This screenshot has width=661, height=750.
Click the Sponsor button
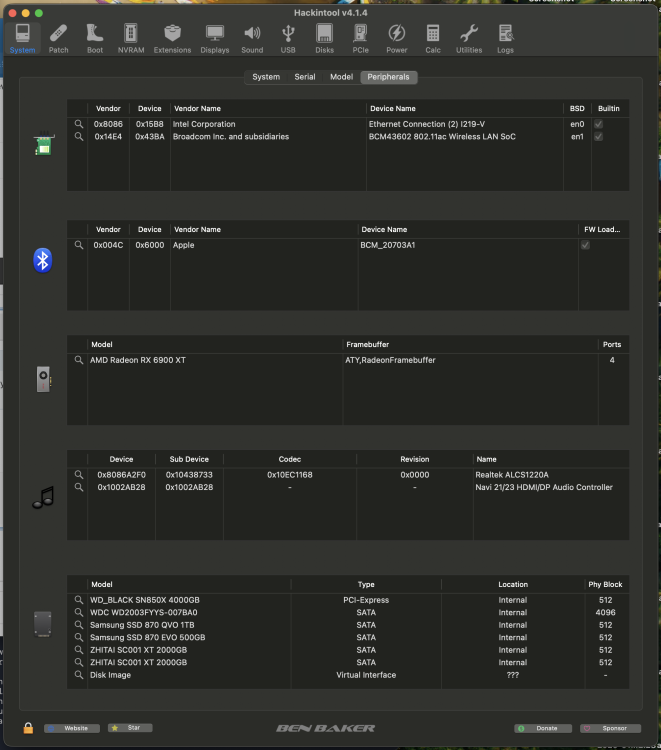coord(610,728)
